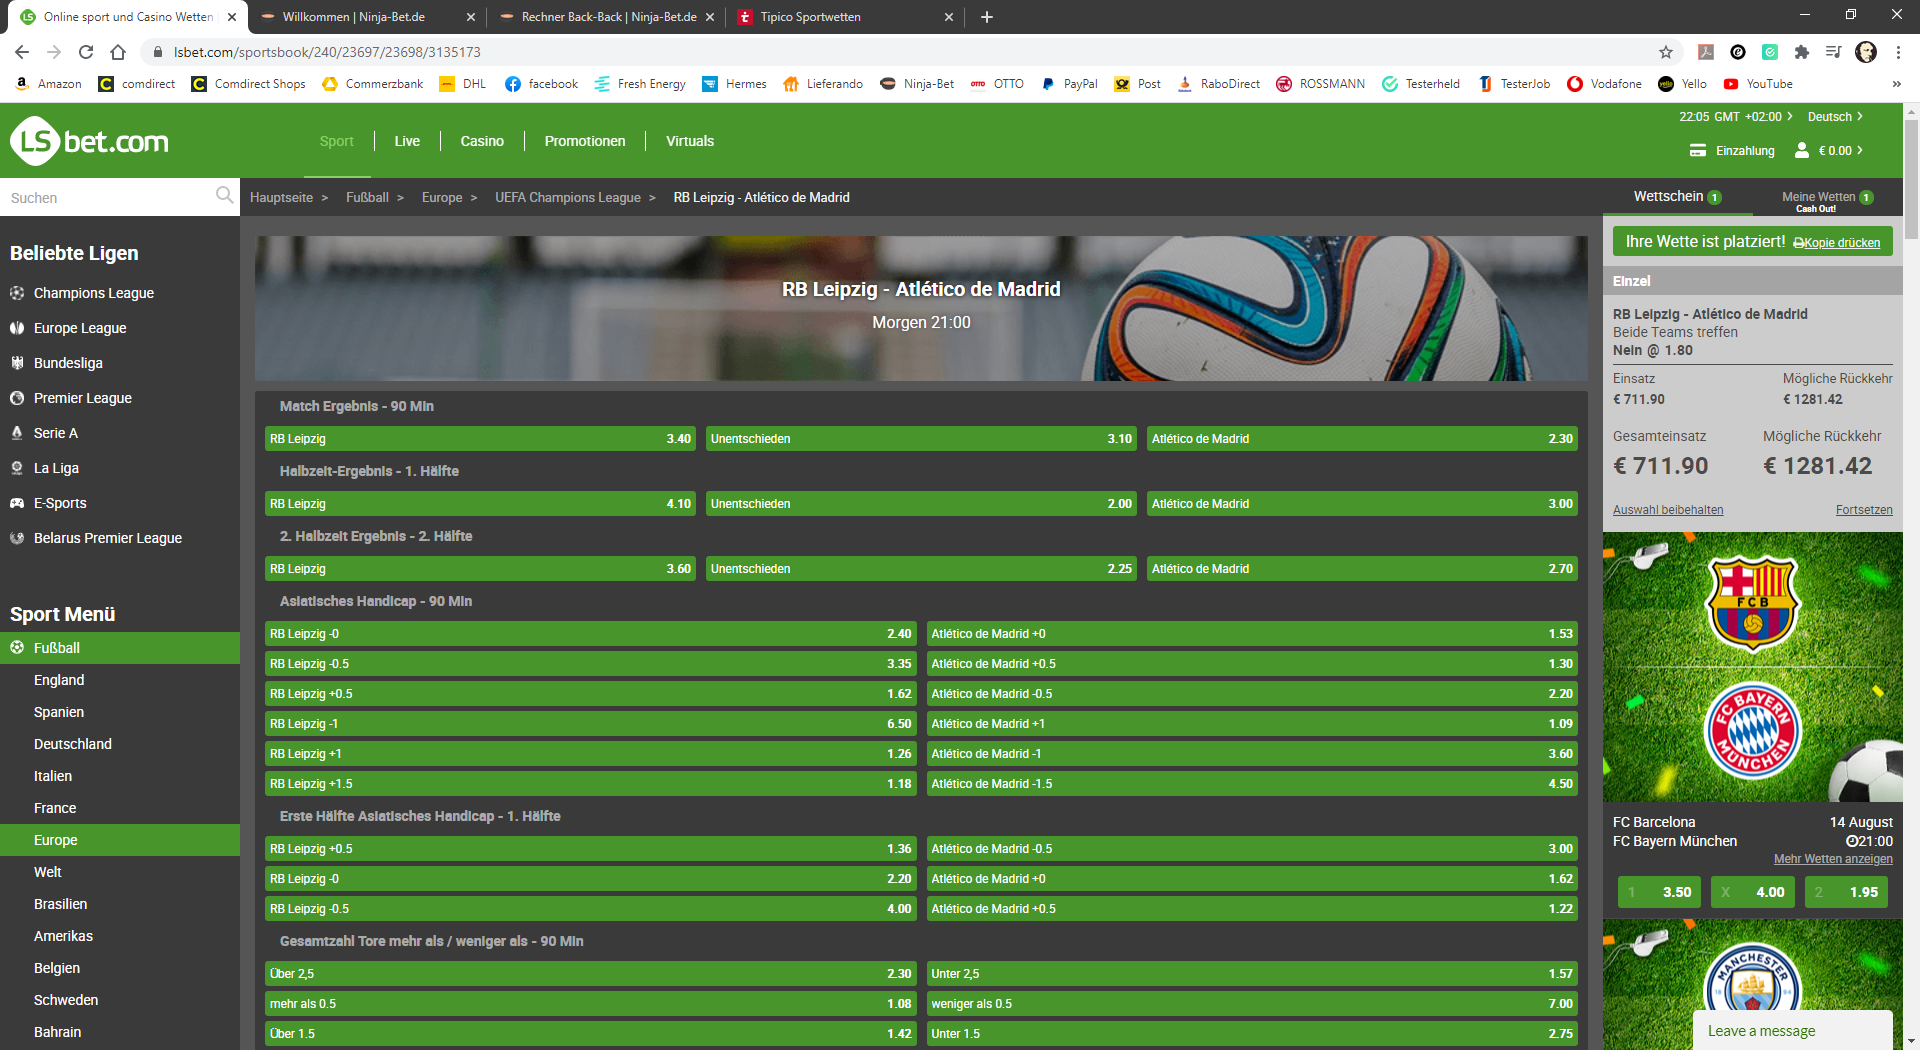Open Deutschland in the sport menu
Viewport: 1920px width, 1050px height.
point(73,744)
